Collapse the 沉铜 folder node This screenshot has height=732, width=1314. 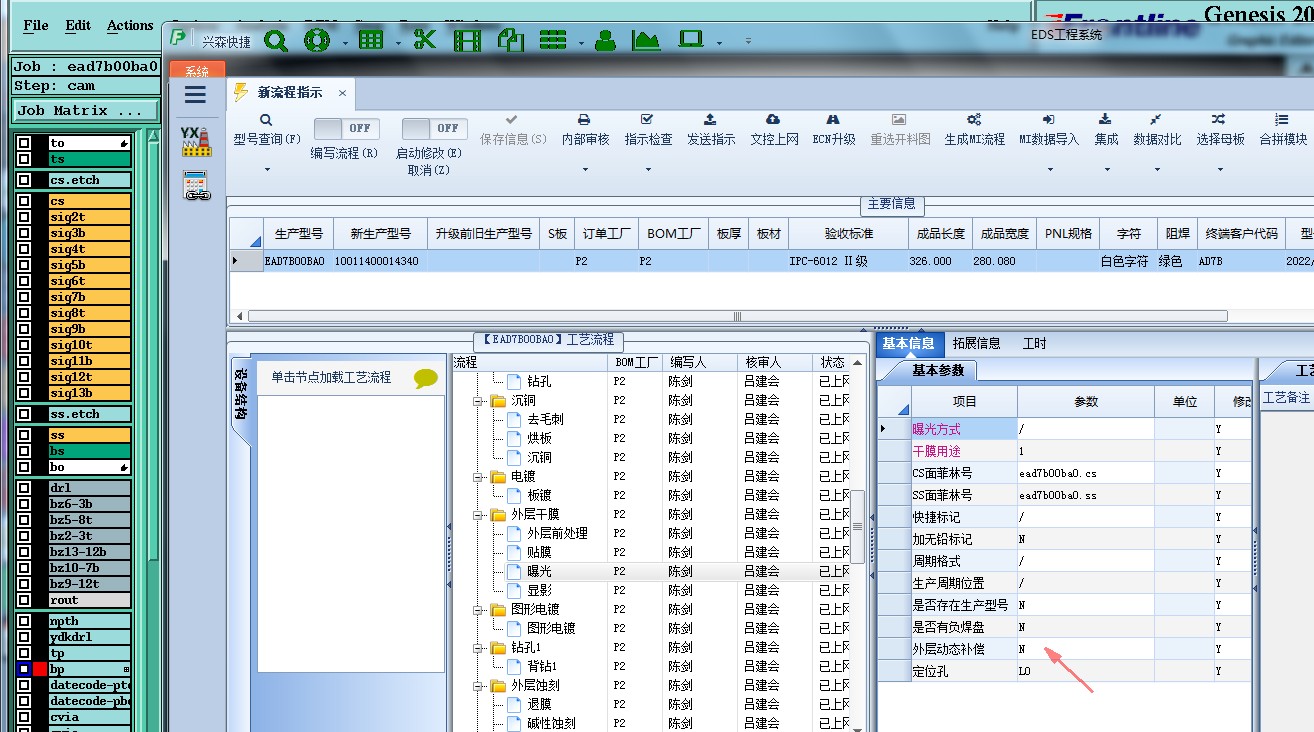click(x=478, y=400)
